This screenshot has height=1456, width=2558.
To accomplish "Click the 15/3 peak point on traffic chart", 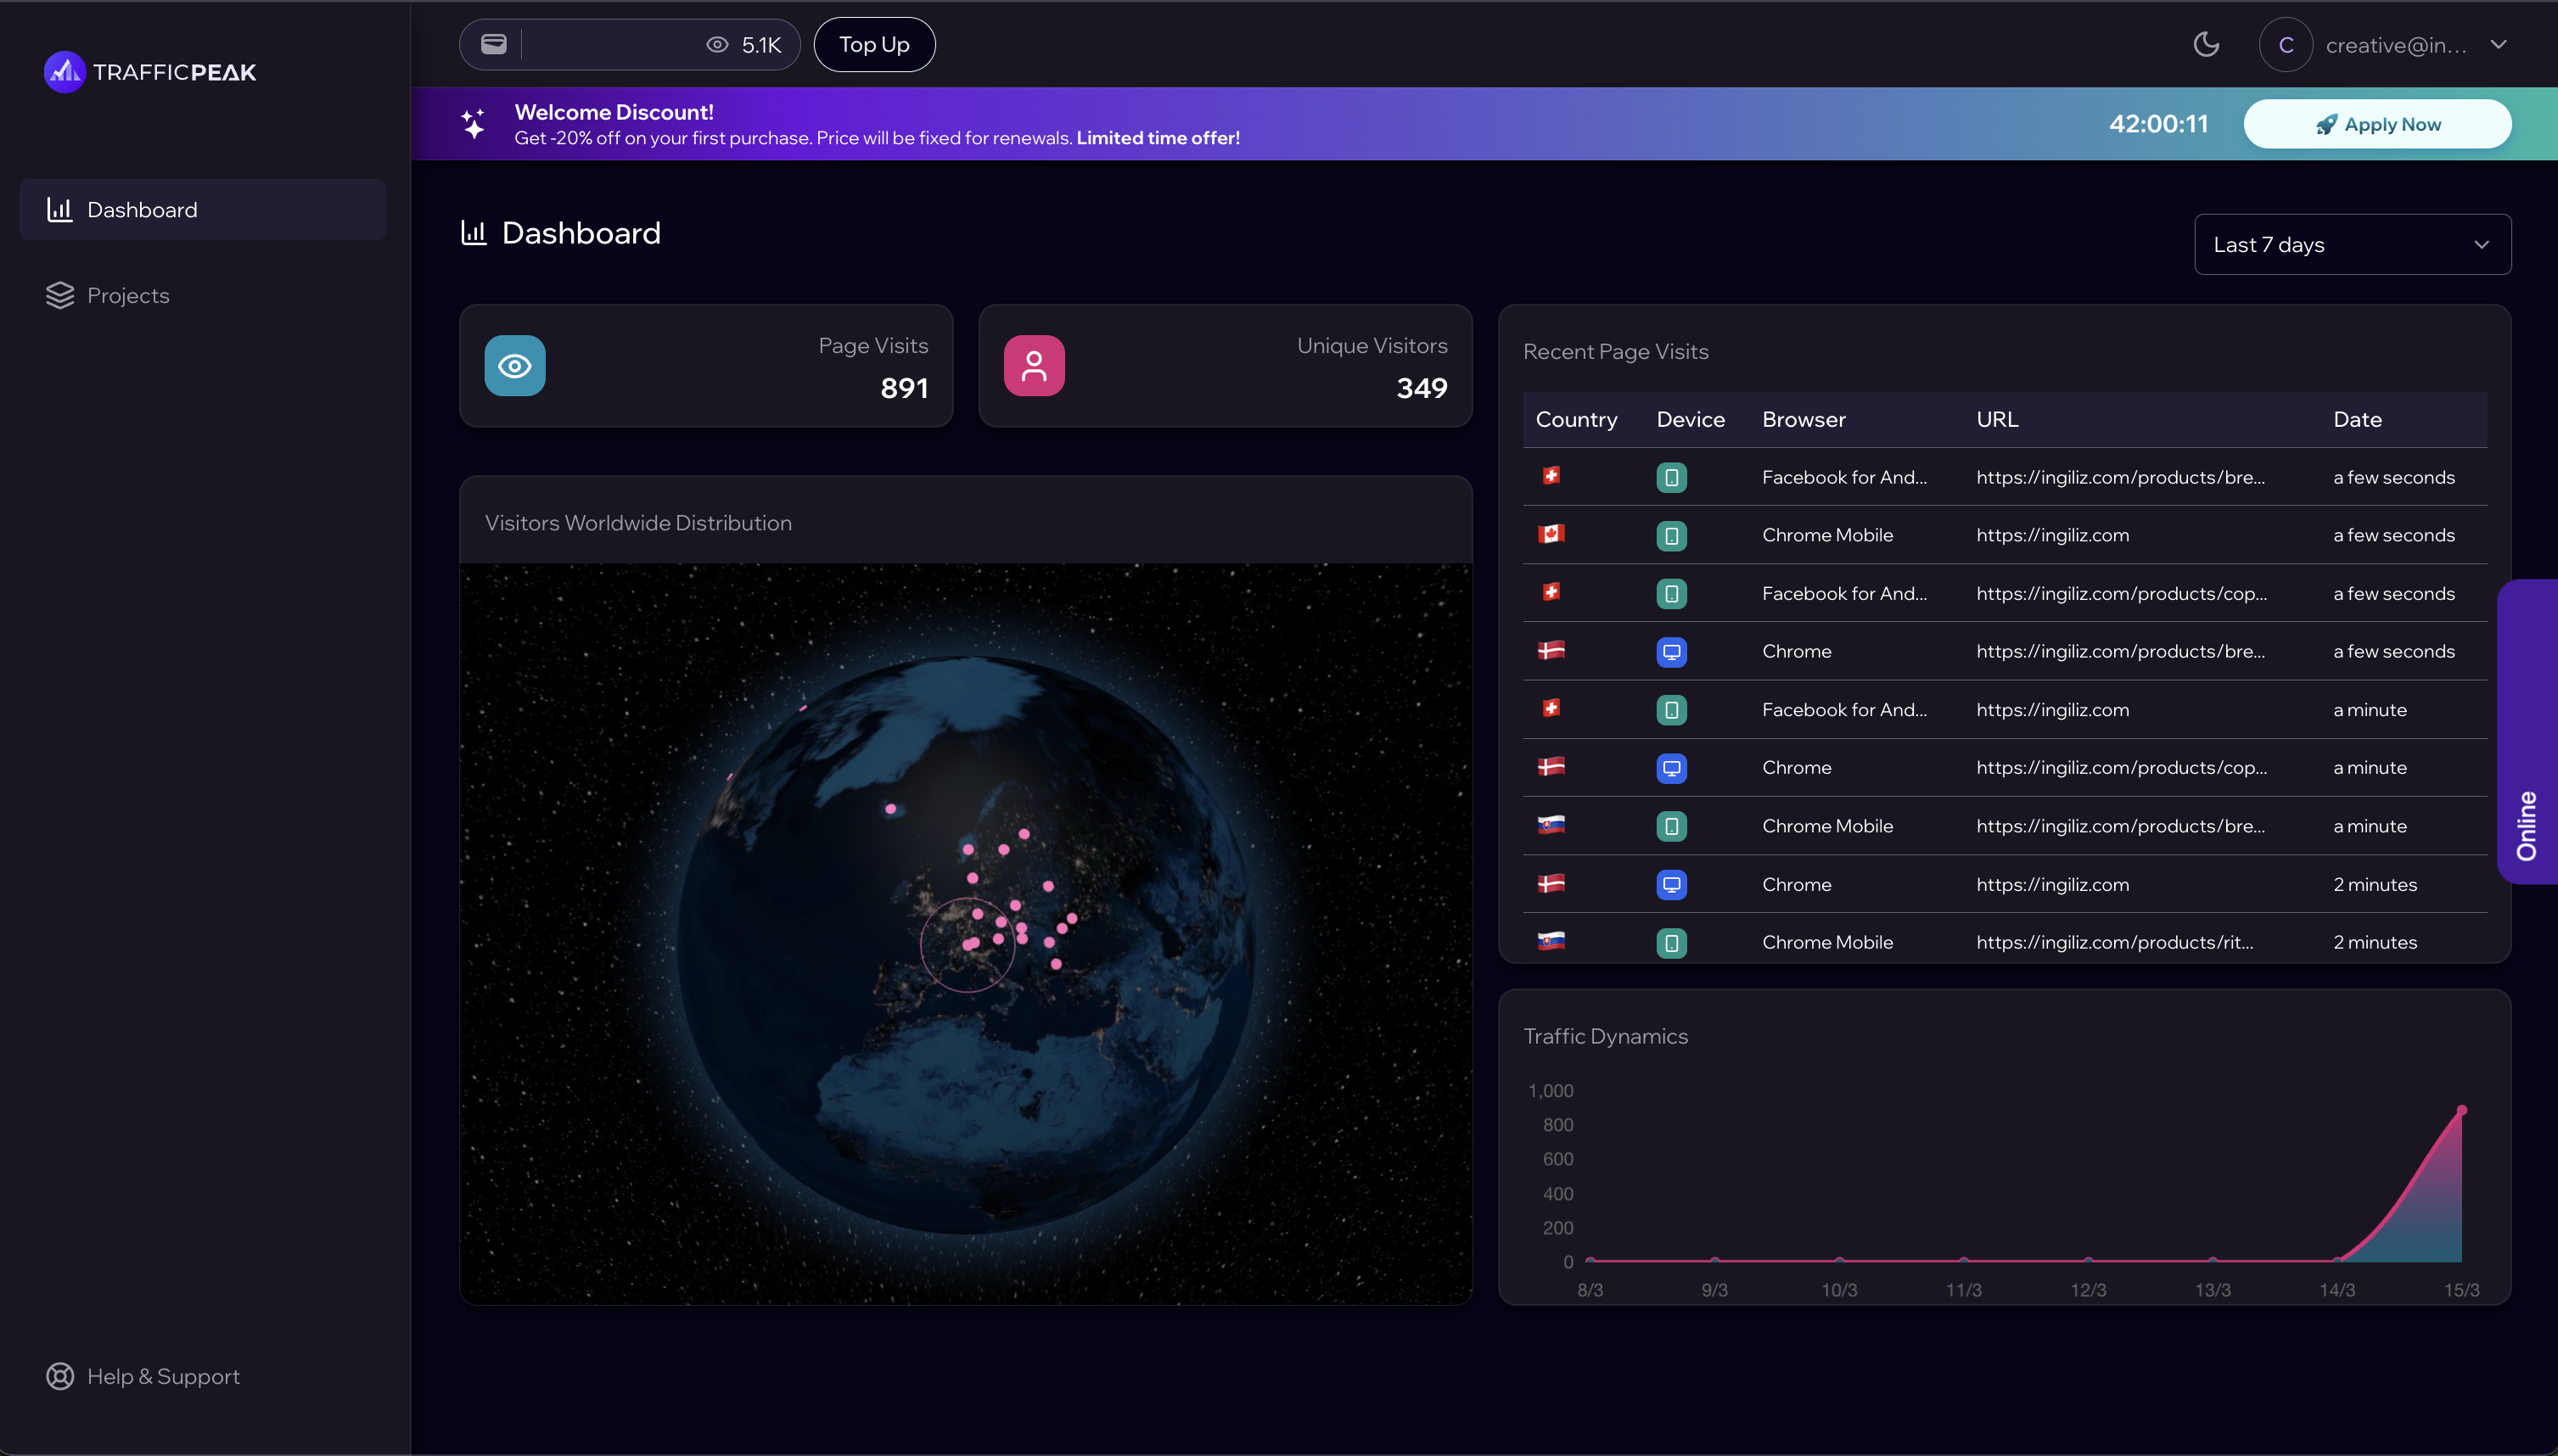I will click(x=2461, y=1110).
